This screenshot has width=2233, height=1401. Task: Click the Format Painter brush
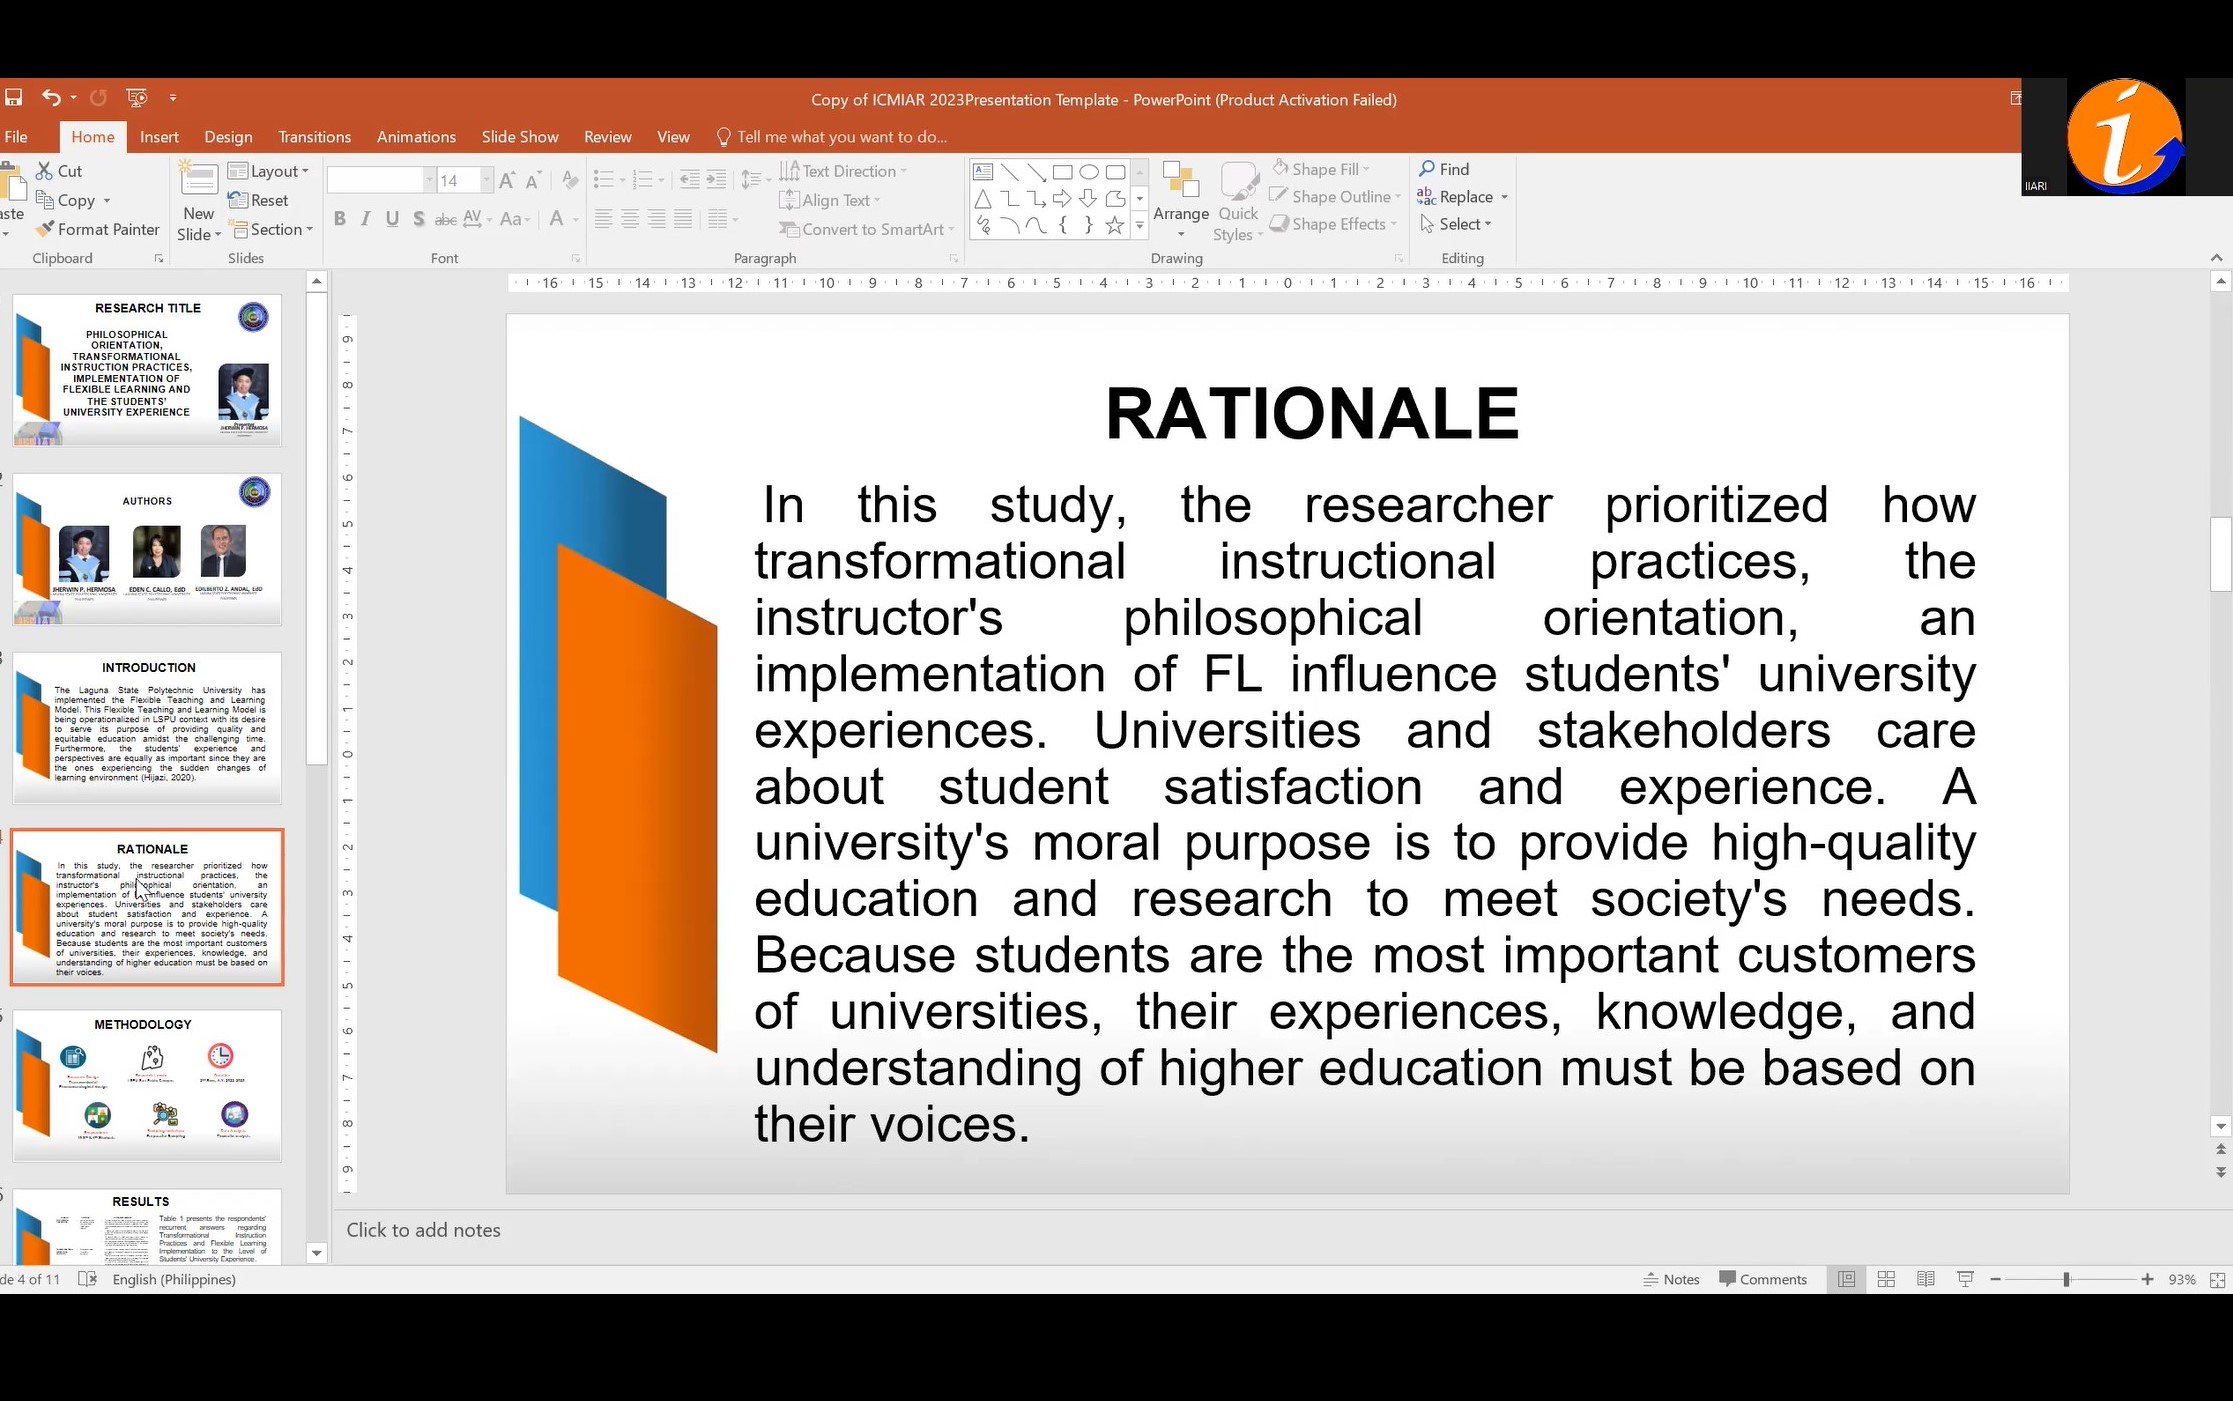click(45, 229)
